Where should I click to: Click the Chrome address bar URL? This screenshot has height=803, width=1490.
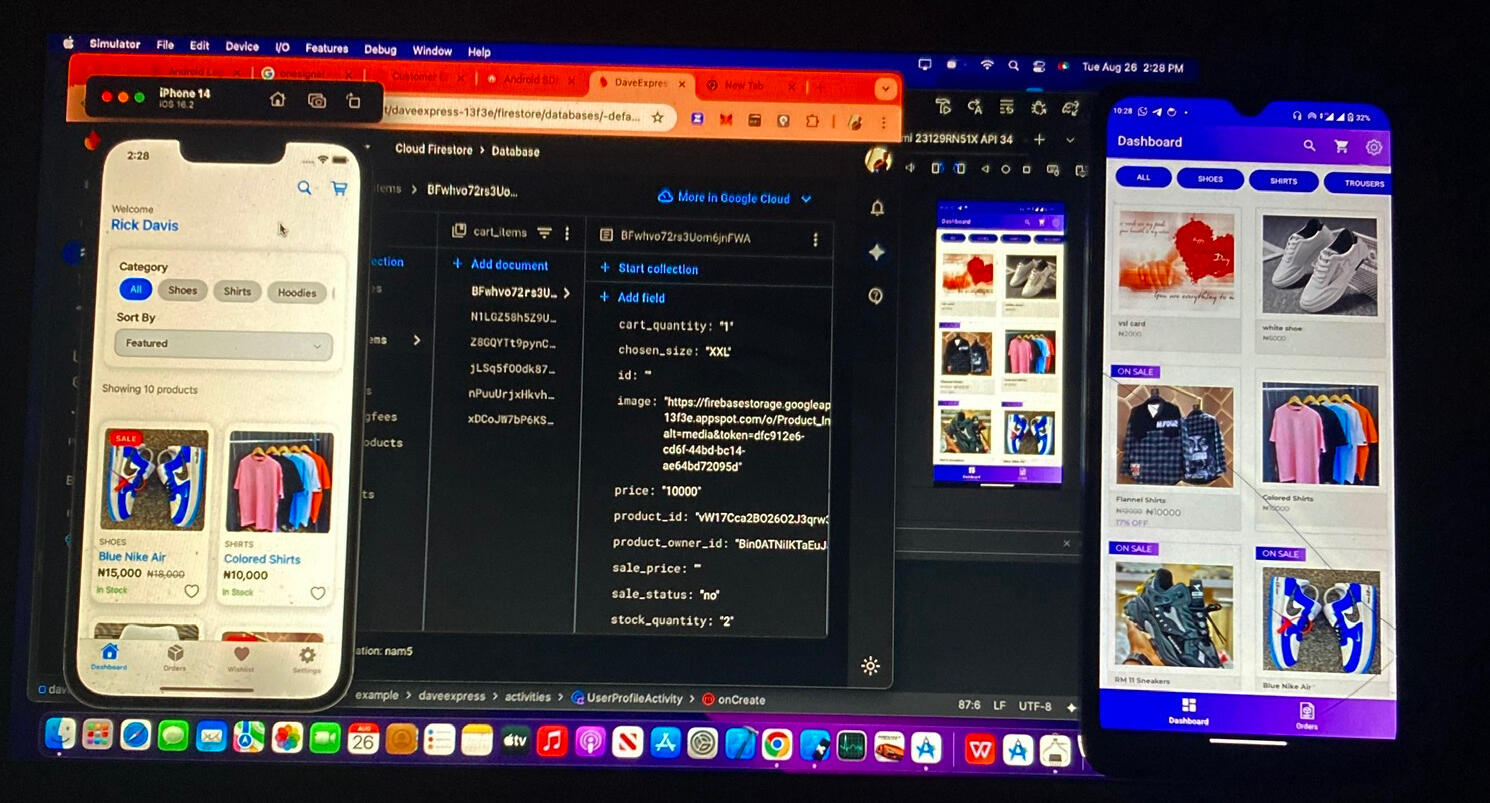pos(512,114)
